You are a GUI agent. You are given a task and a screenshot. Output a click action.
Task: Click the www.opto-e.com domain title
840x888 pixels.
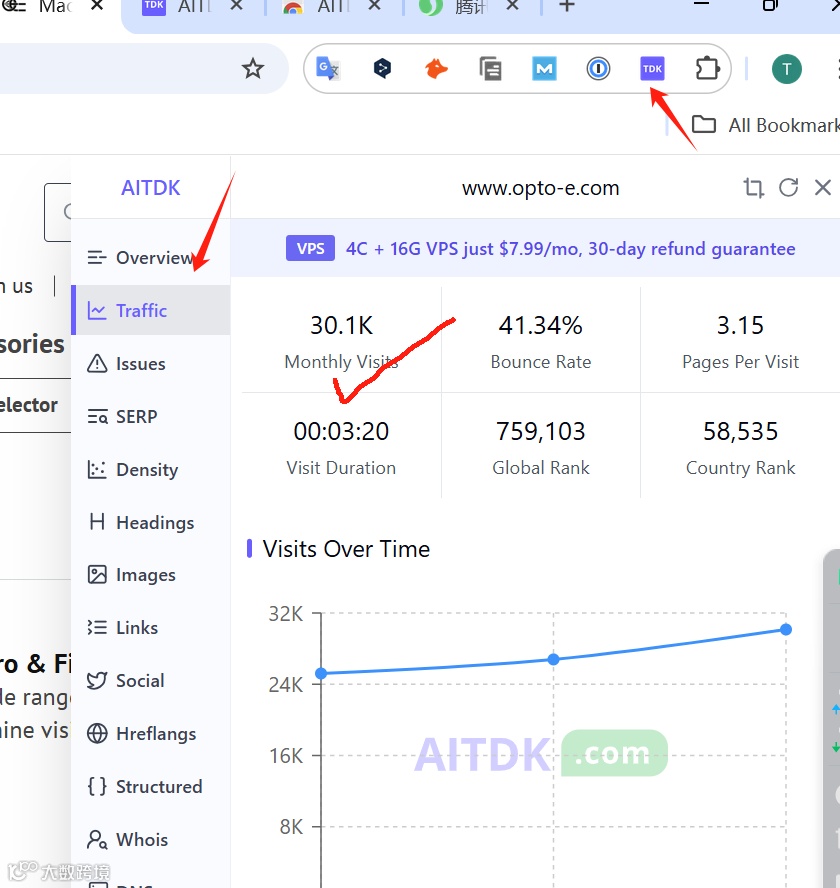(x=540, y=188)
